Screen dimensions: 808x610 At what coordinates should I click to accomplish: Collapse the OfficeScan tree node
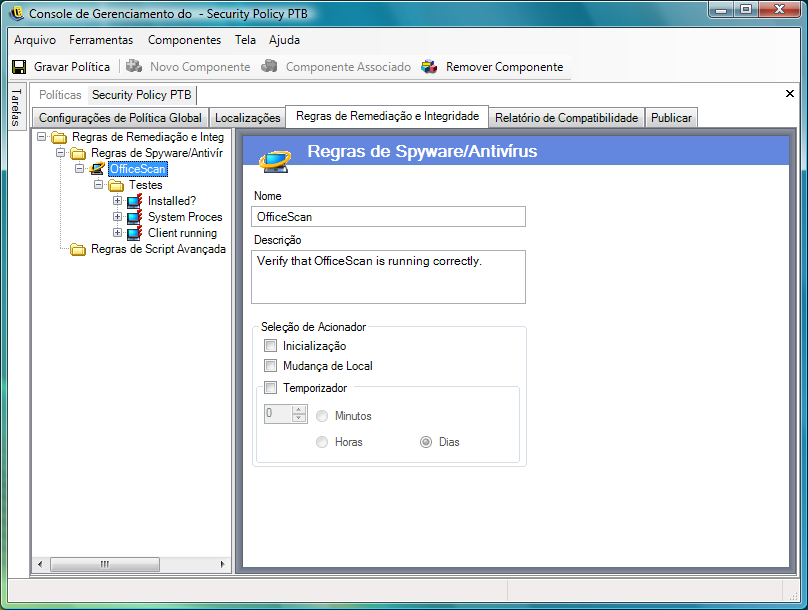click(x=79, y=168)
